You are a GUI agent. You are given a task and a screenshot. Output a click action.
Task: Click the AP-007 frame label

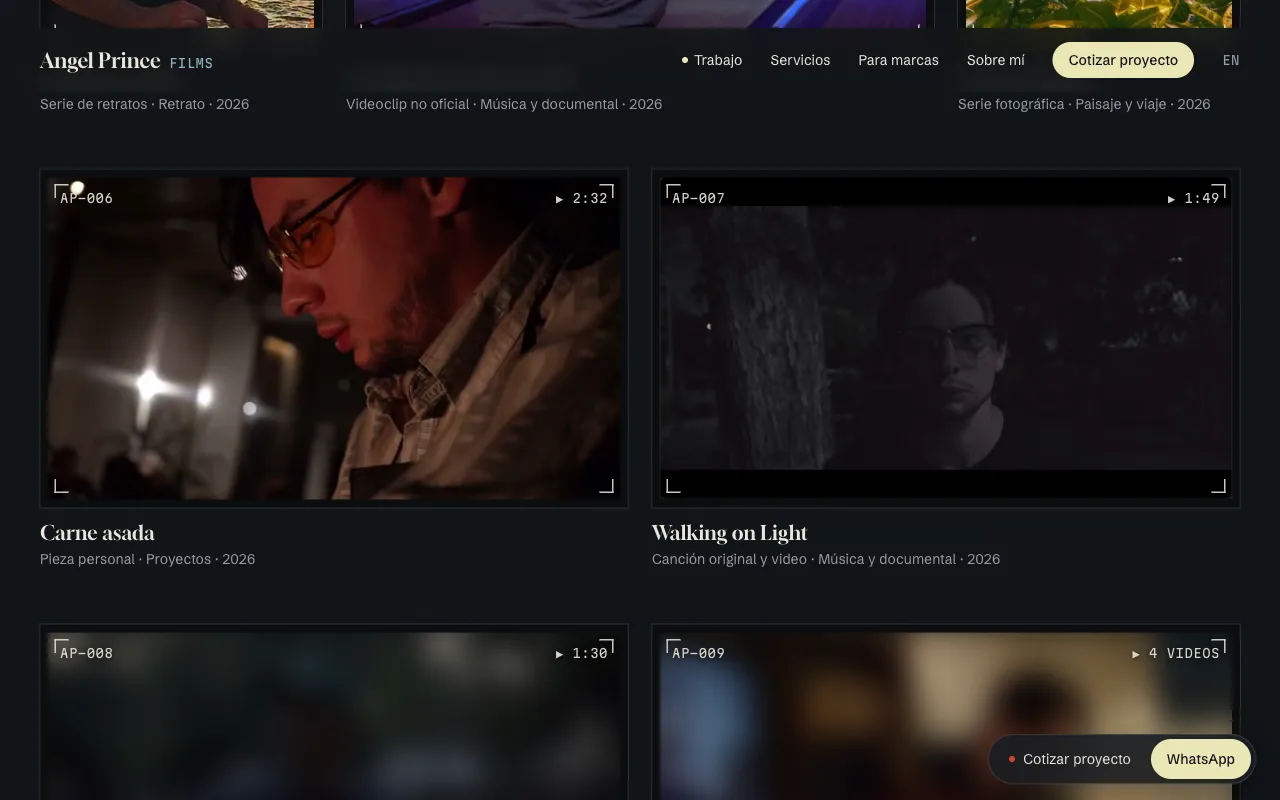tap(699, 198)
